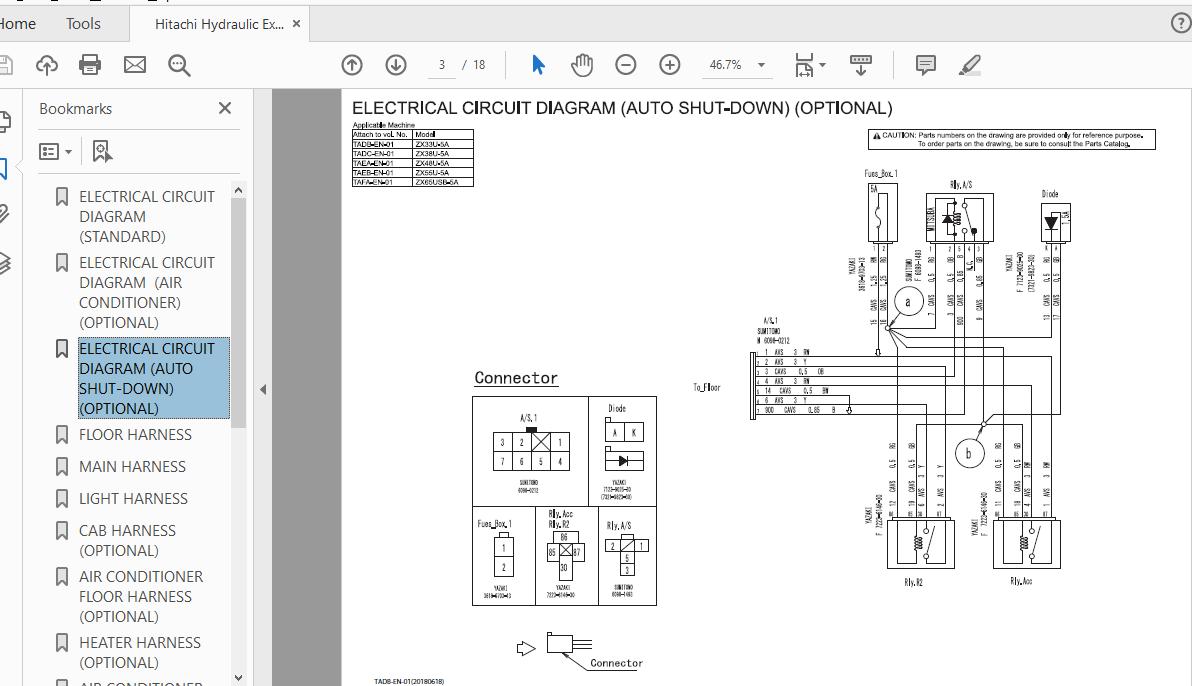The height and width of the screenshot is (686, 1192).
Task: Open the zoom level dropdown
Action: tap(761, 65)
